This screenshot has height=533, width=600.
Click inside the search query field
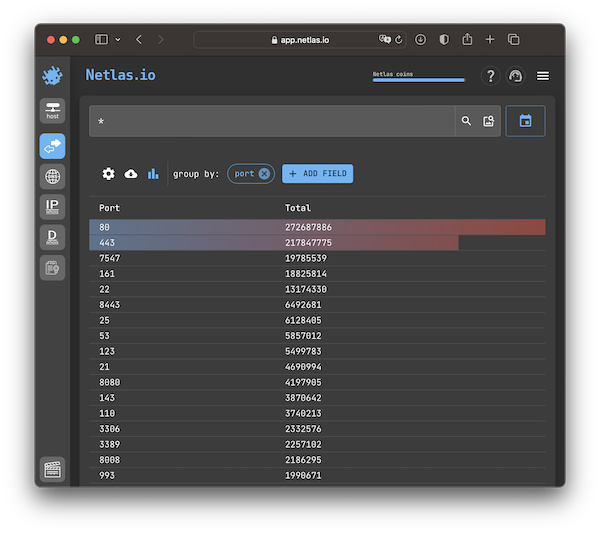click(x=270, y=121)
